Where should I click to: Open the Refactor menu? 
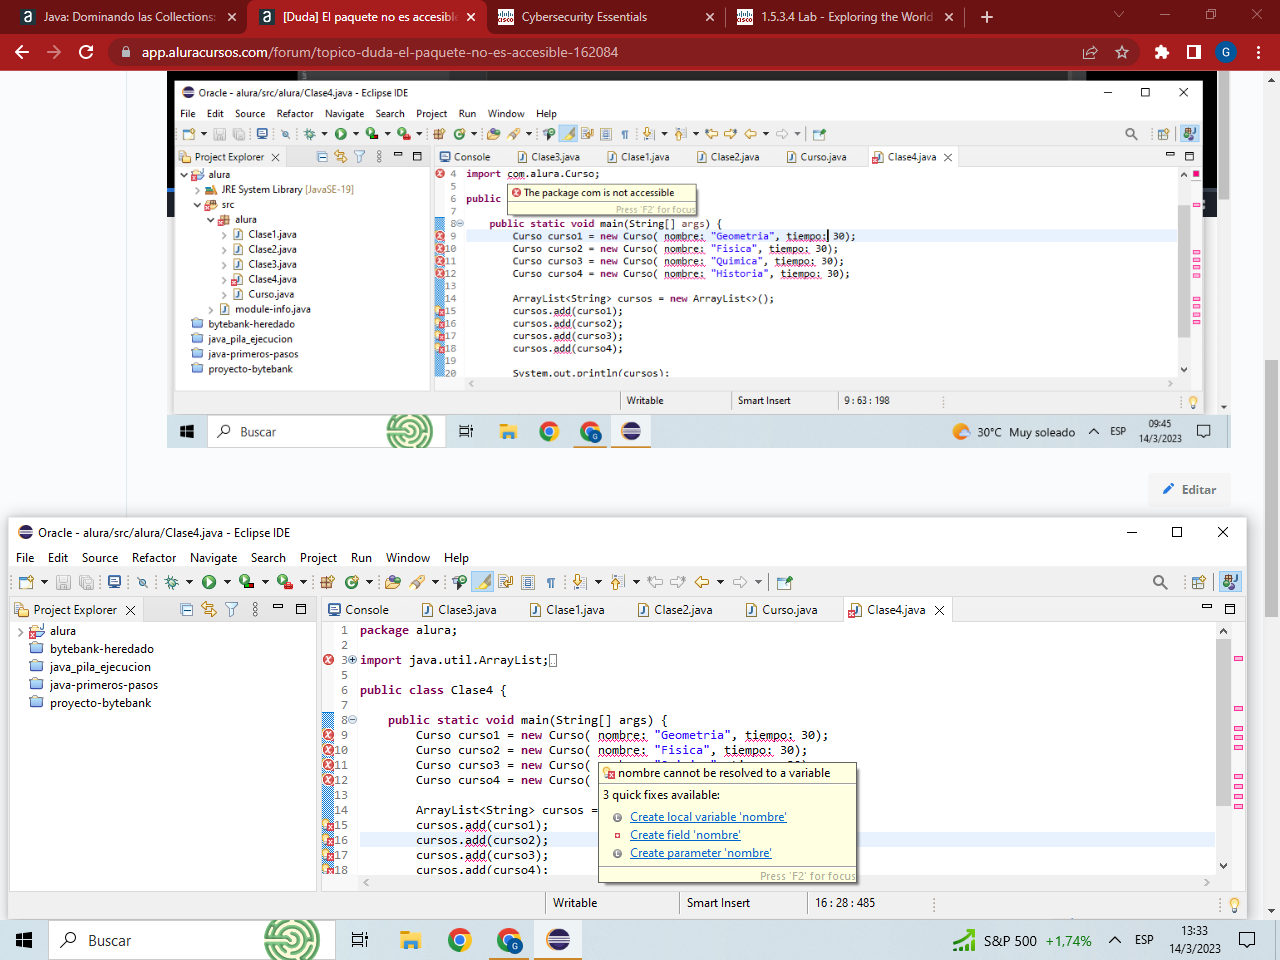(x=154, y=558)
